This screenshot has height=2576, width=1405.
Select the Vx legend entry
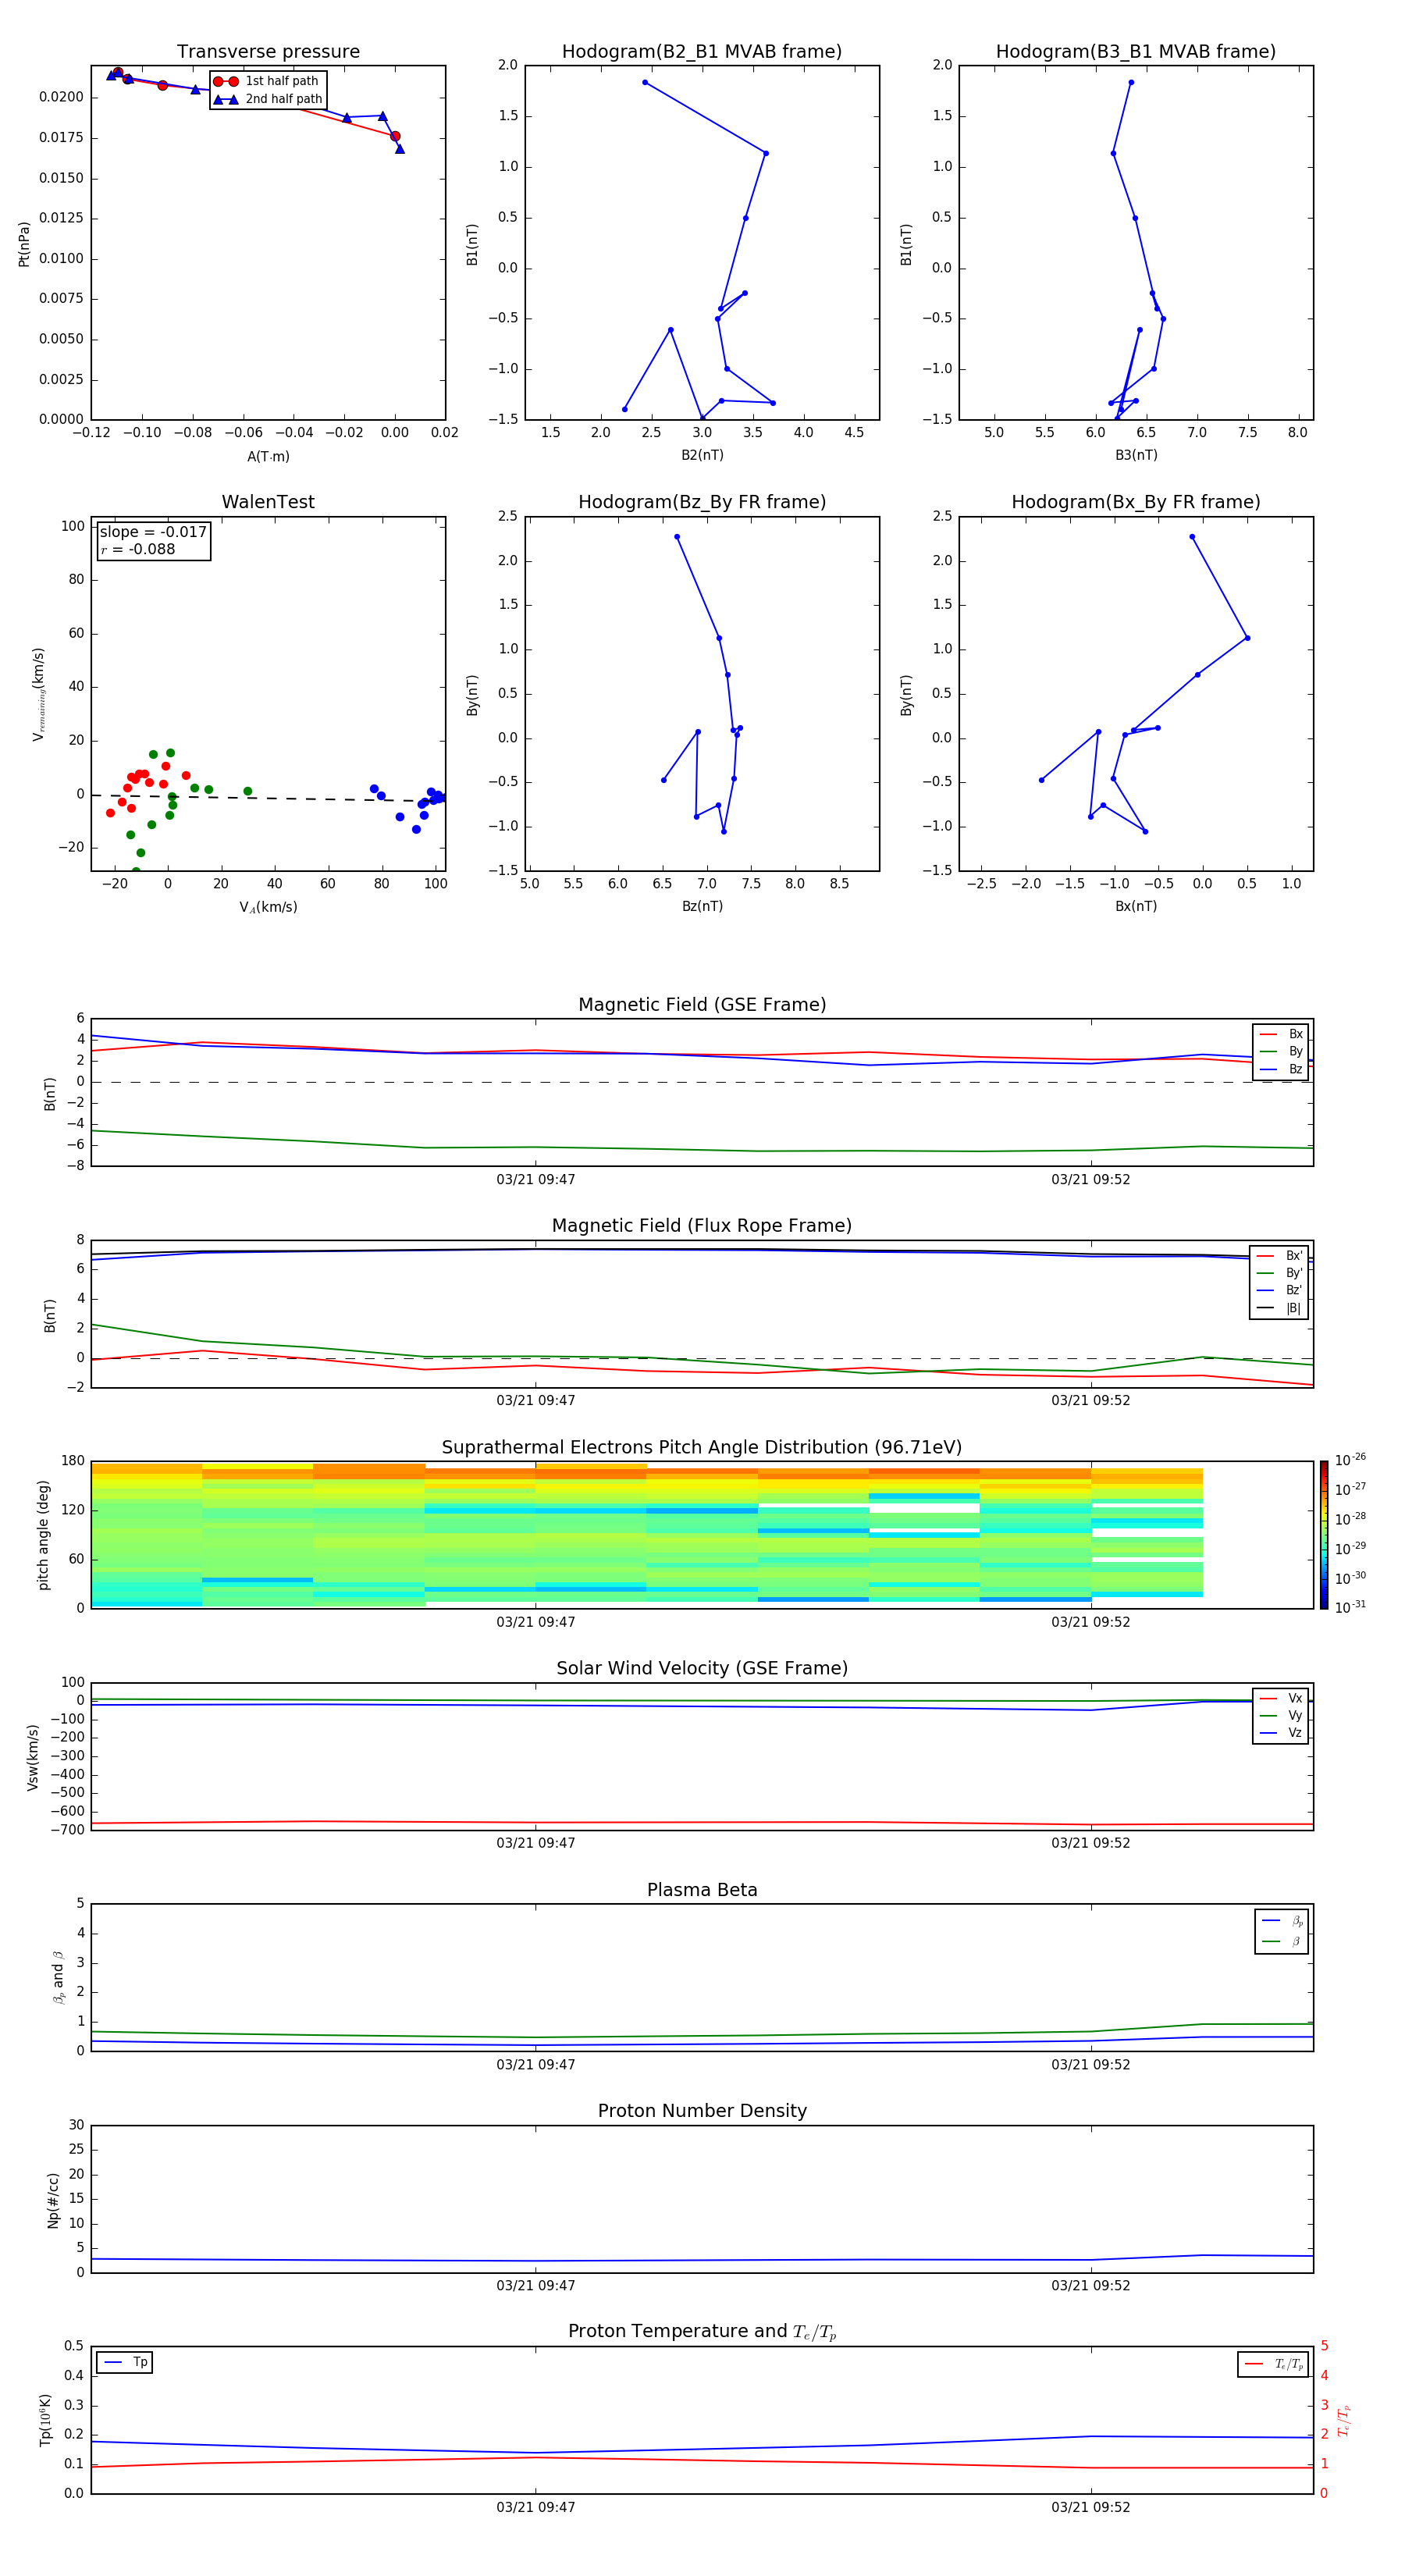[1281, 1698]
